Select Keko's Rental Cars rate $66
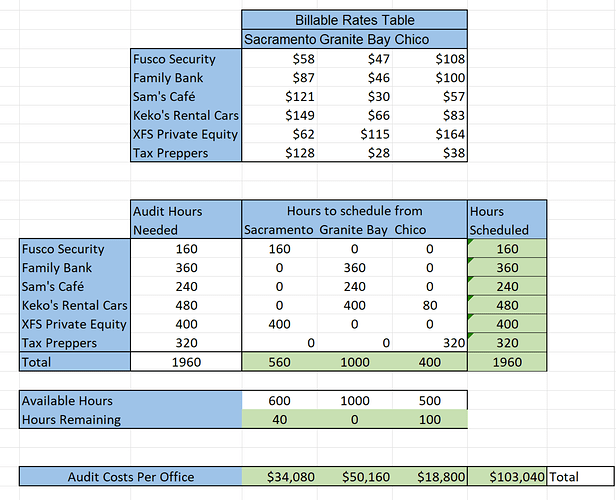 (x=355, y=115)
